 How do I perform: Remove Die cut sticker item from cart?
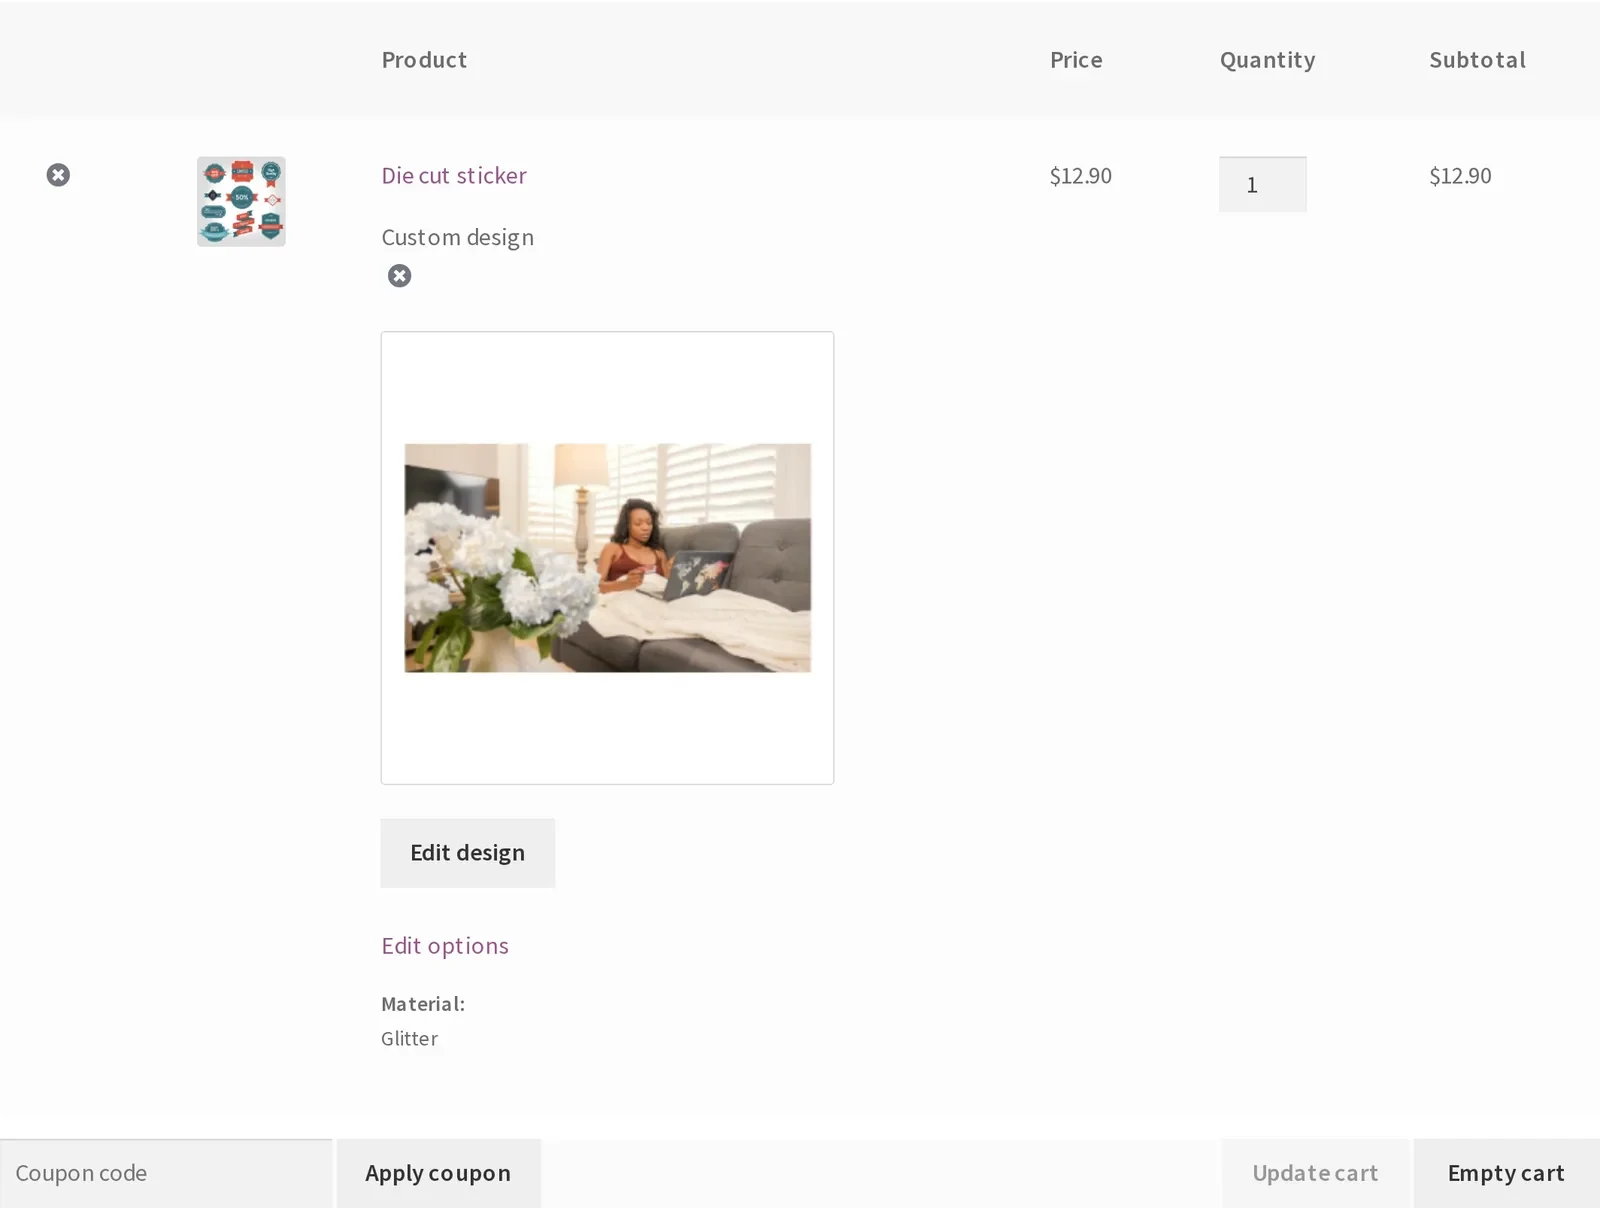coord(58,175)
